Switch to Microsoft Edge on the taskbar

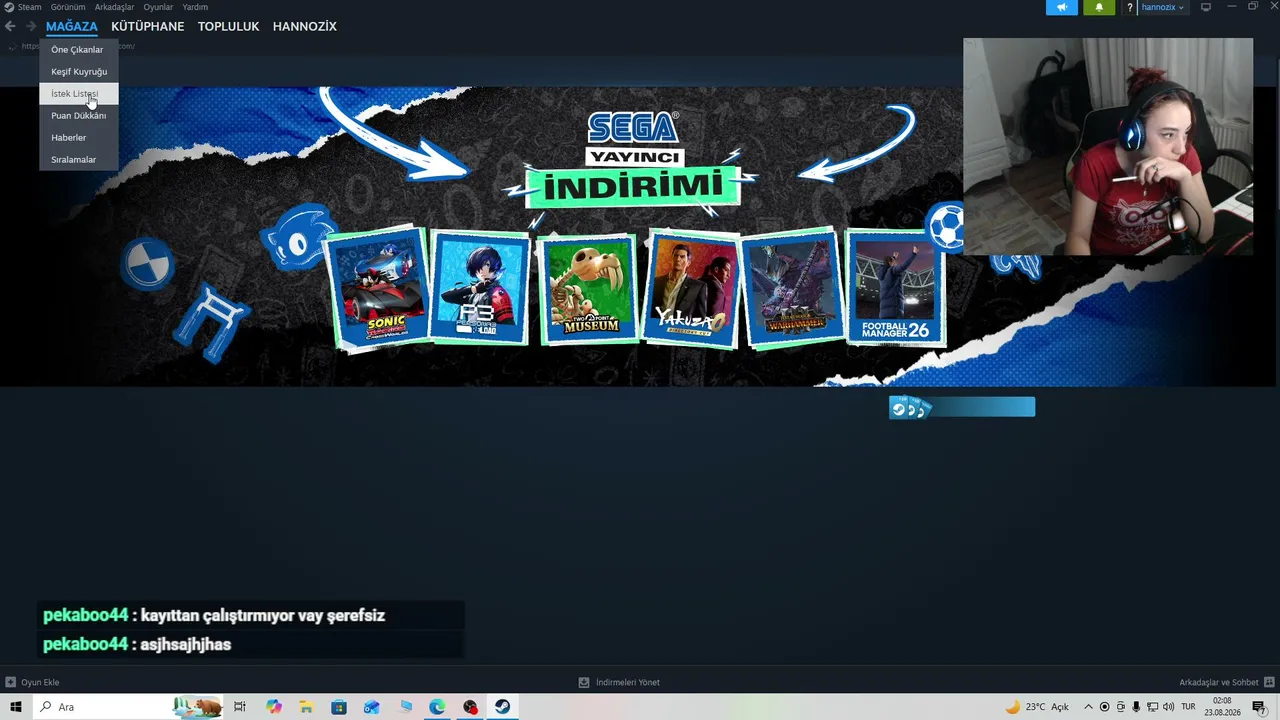pos(437,707)
